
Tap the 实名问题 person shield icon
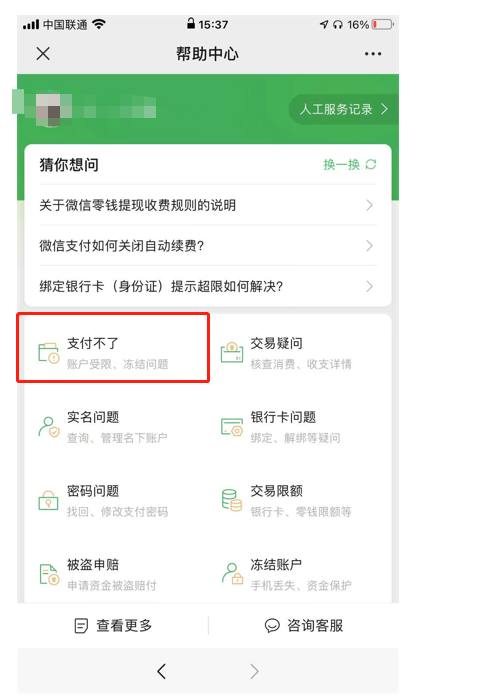49,427
